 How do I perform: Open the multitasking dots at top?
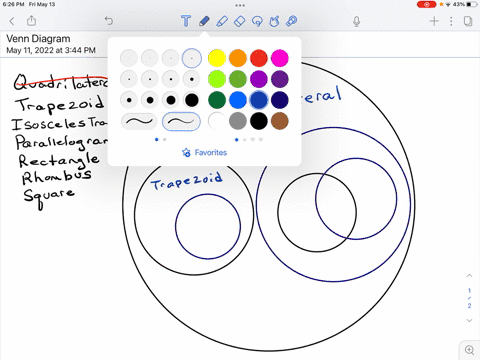[240, 5]
